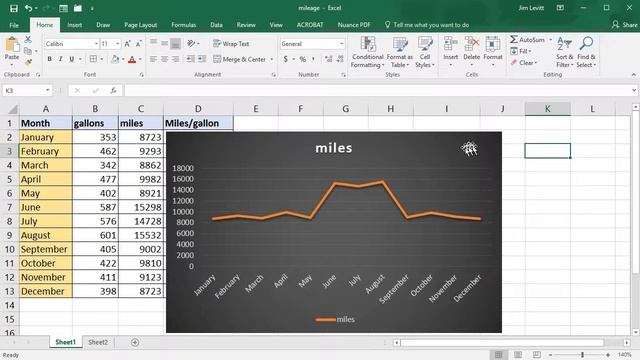Click the Jim Levitt account name

point(531,8)
